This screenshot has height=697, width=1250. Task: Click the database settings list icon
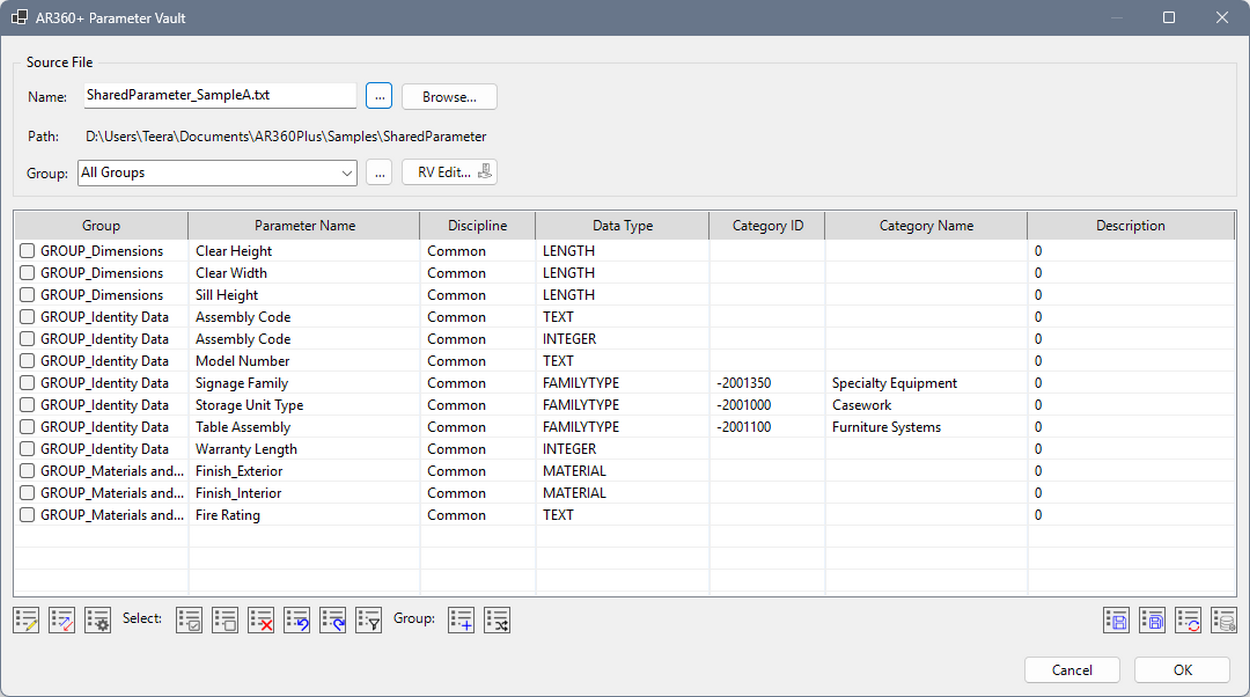click(x=1223, y=620)
